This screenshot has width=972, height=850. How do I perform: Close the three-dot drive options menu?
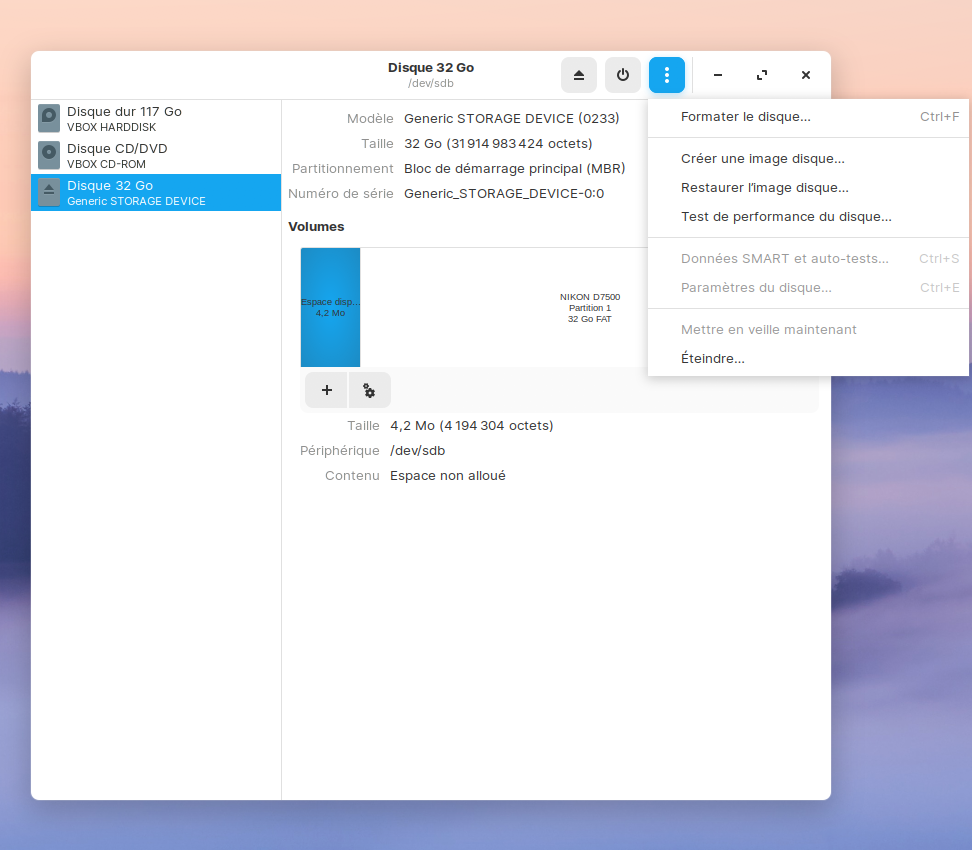667,75
